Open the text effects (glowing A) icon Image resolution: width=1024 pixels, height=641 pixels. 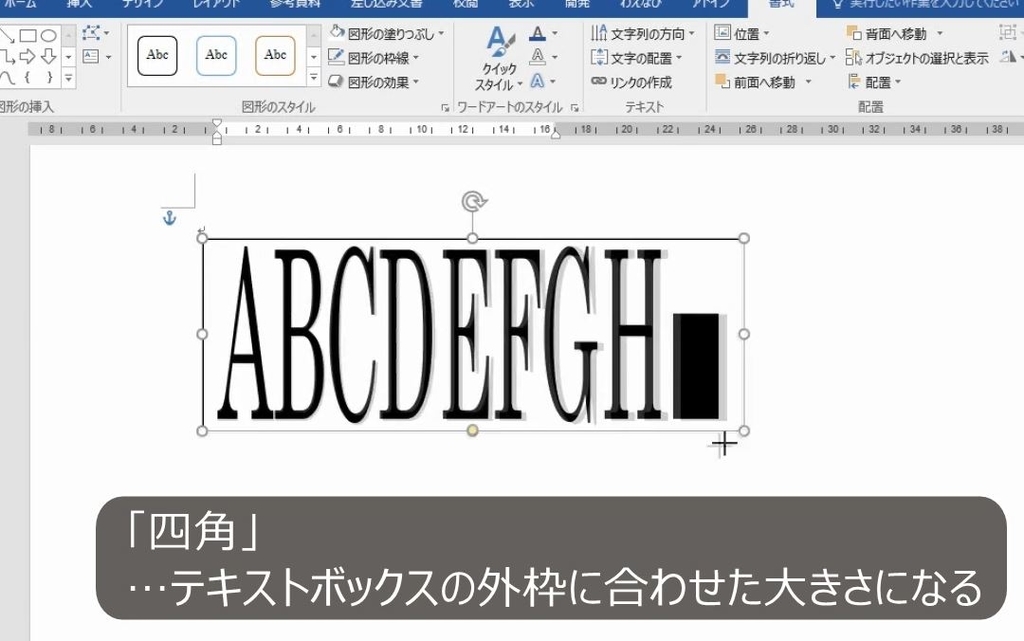537,81
